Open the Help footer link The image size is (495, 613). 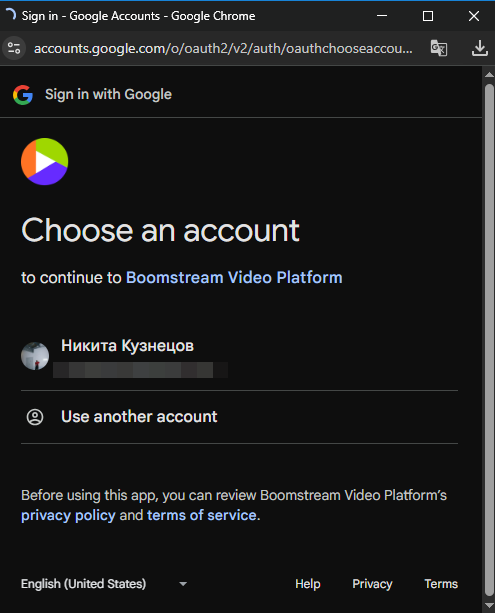308,584
